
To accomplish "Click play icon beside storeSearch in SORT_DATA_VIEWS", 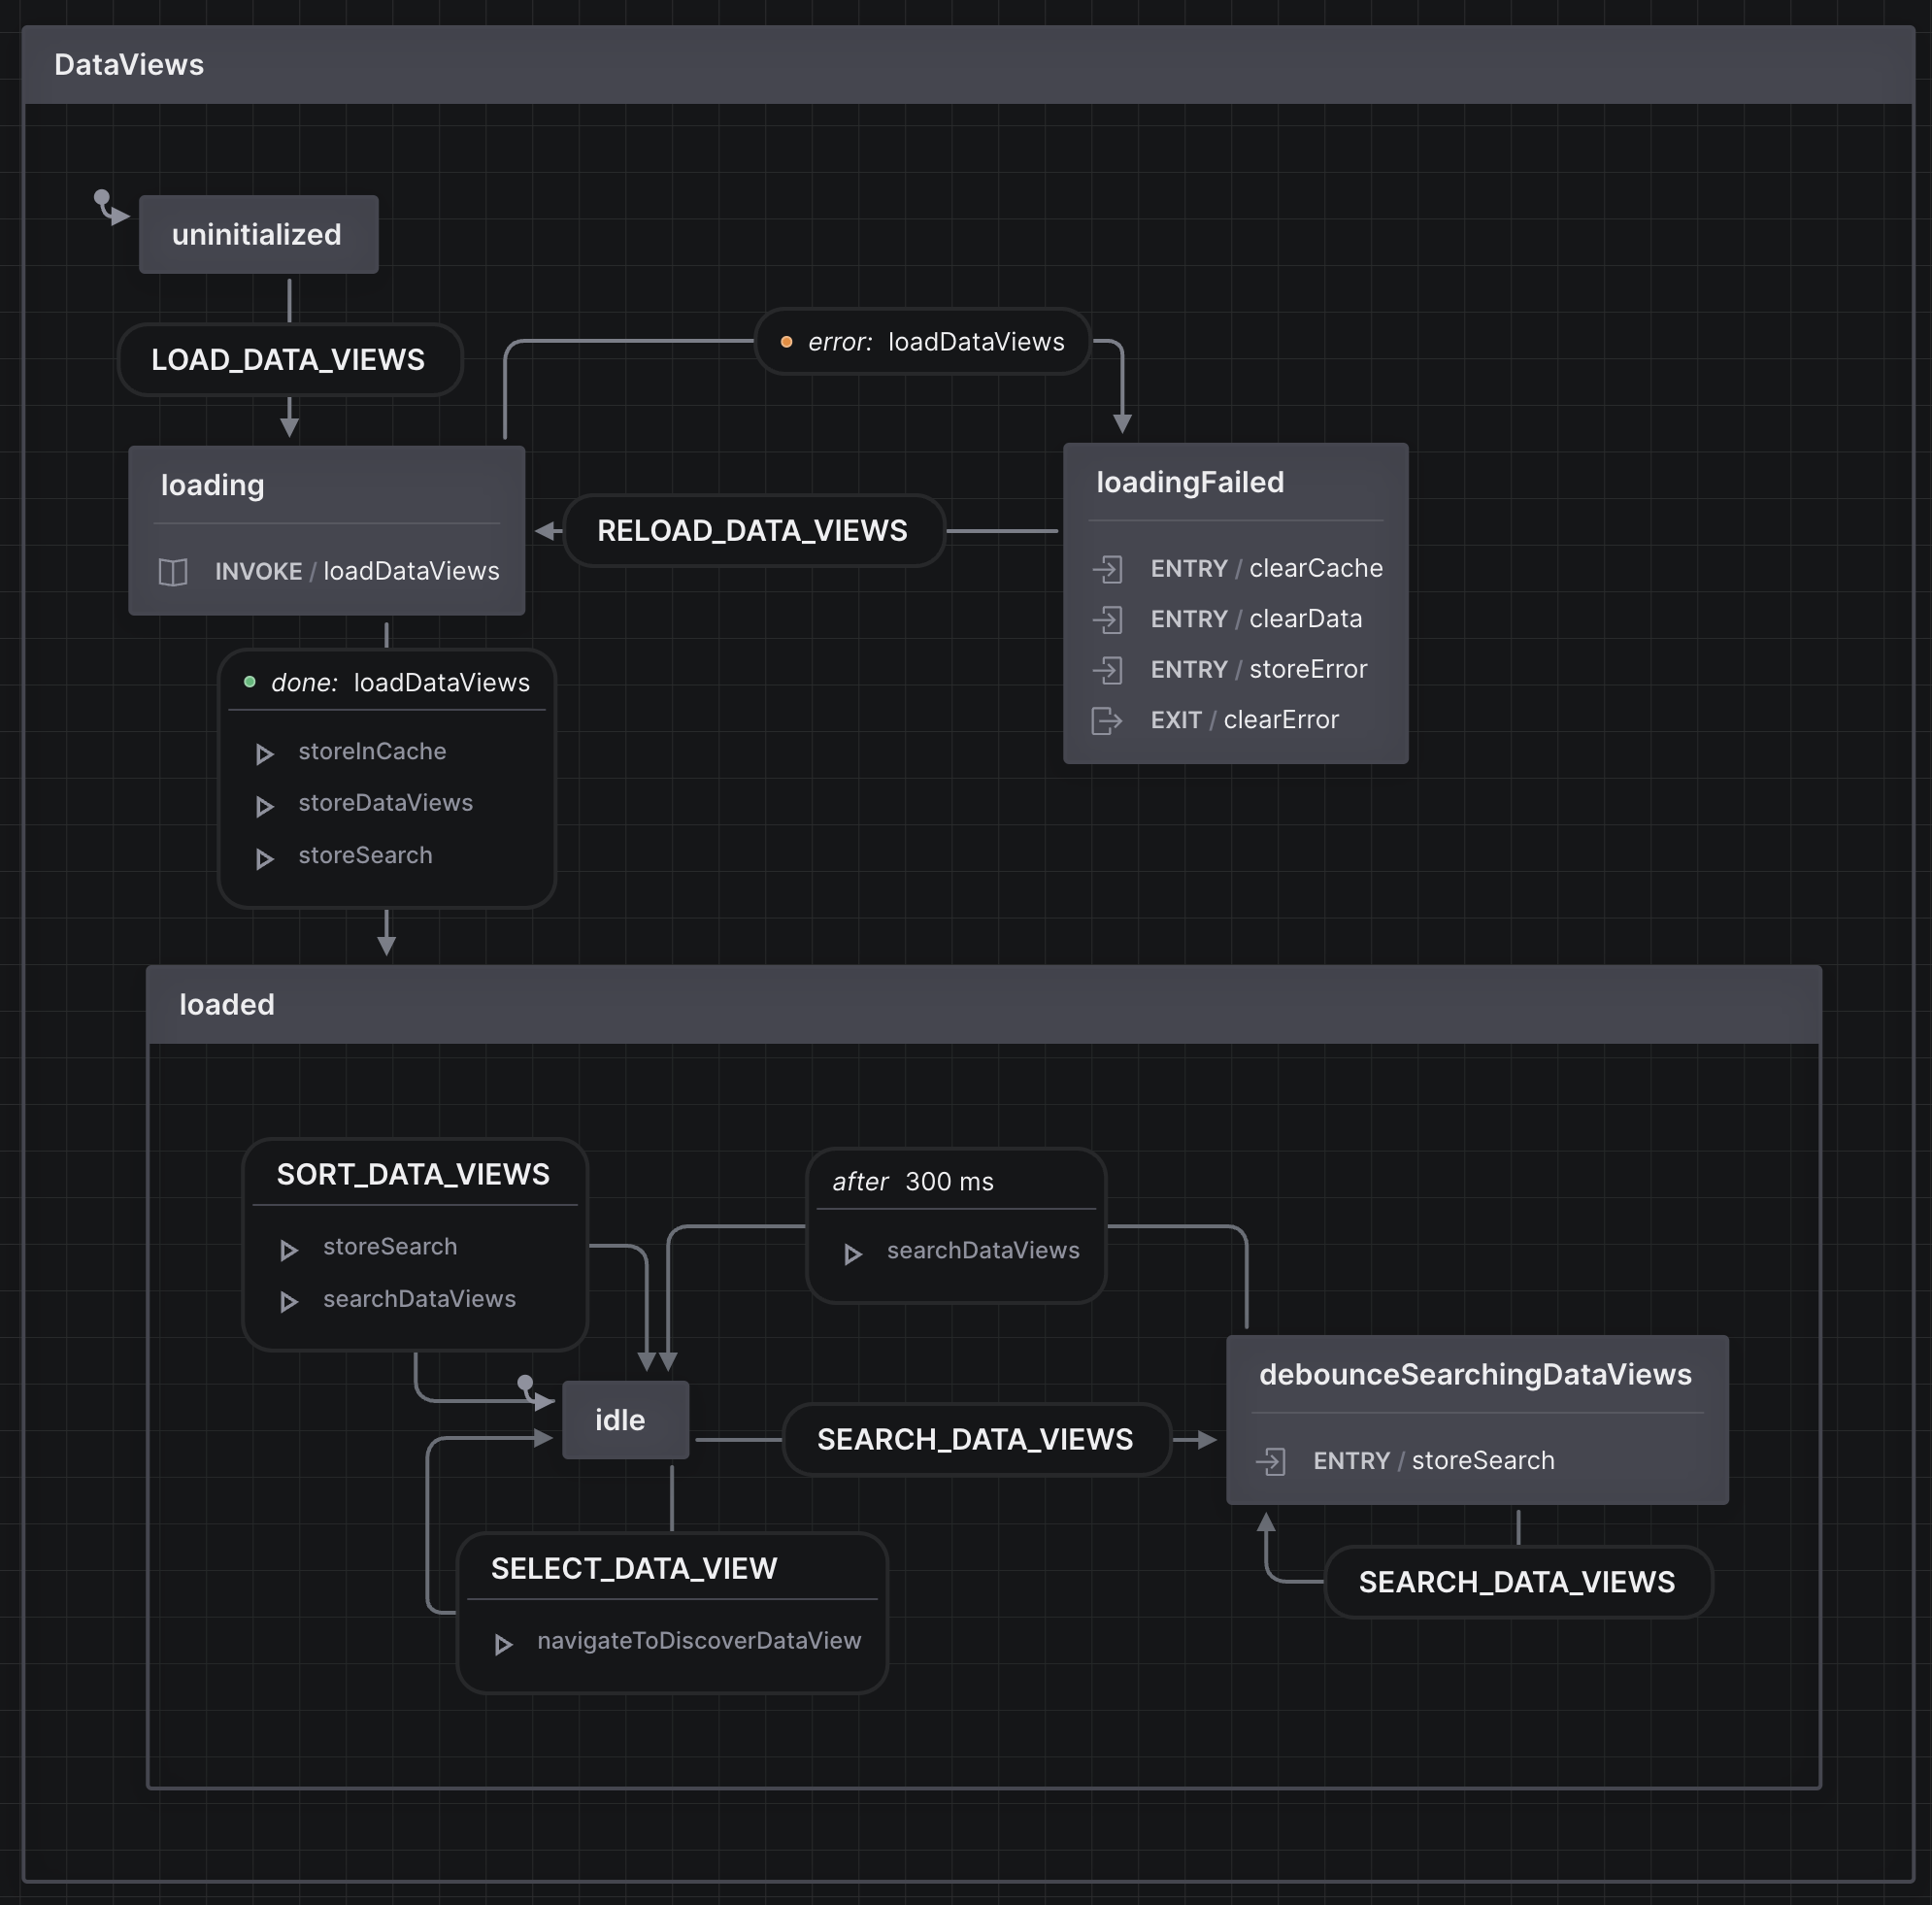I will coord(288,1250).
